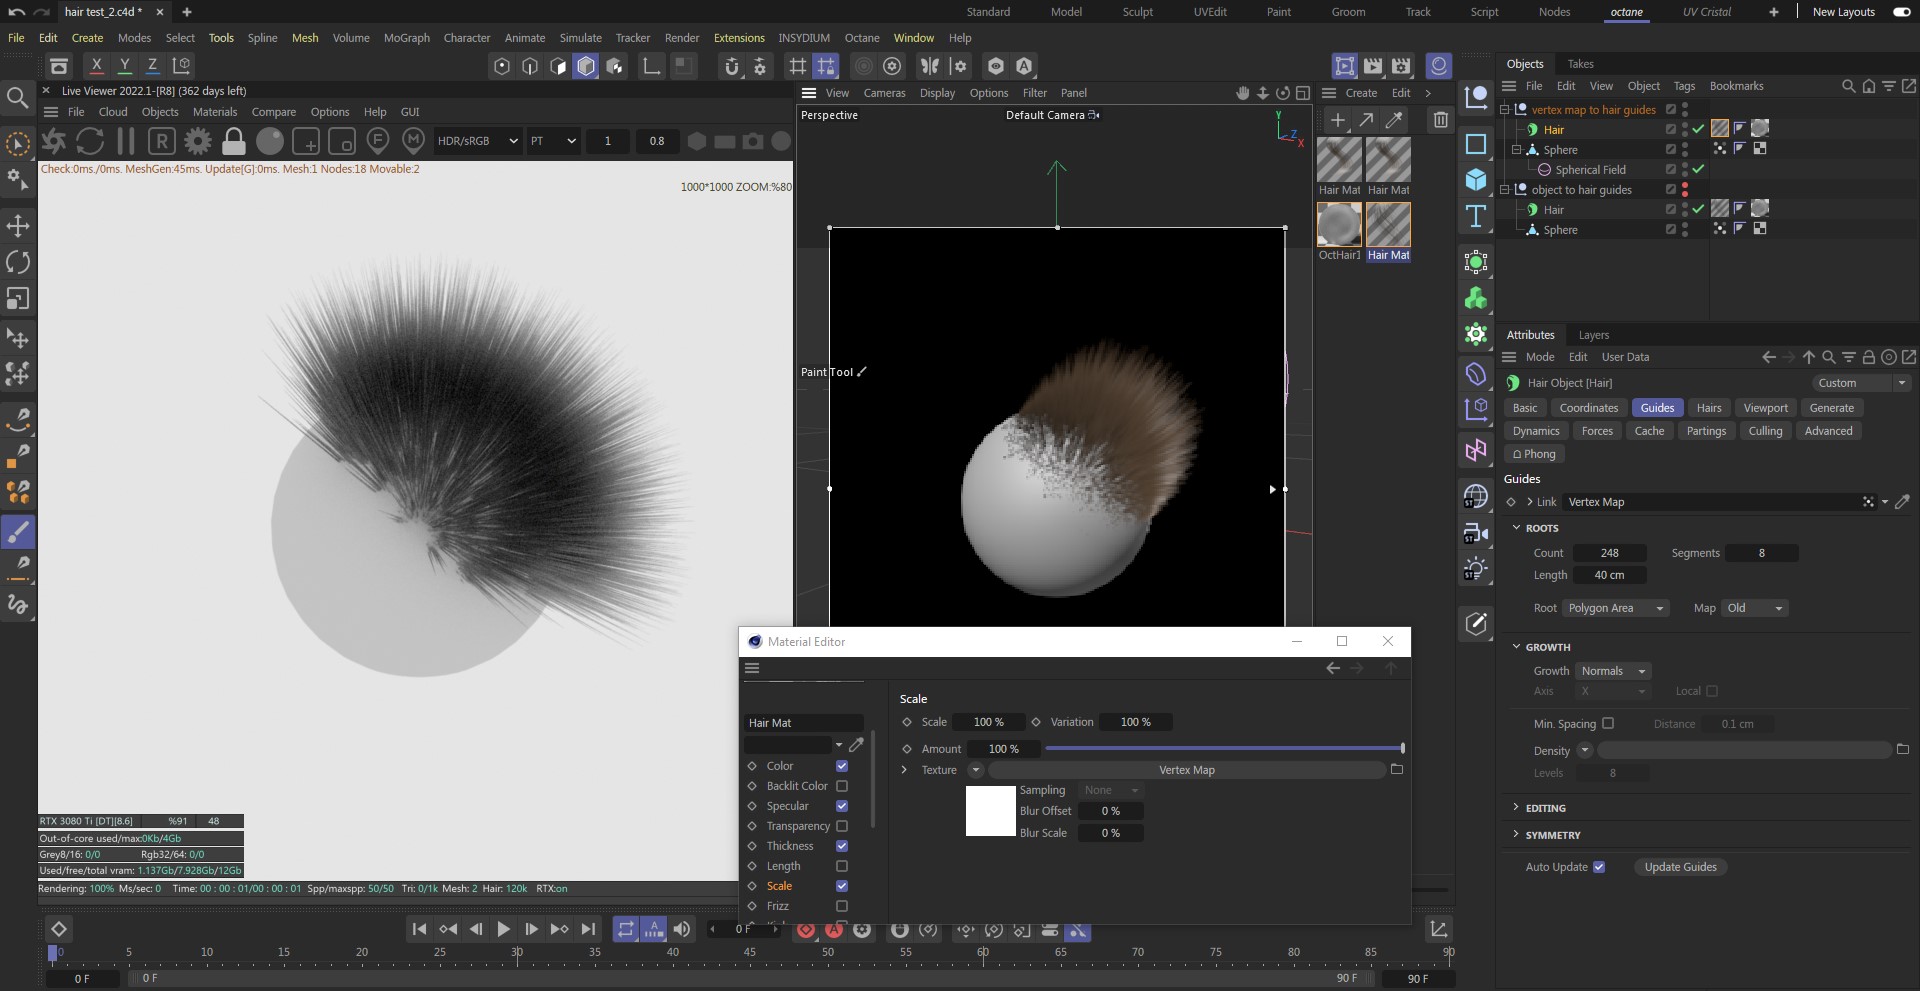Viewport: 1920px width, 991px height.
Task: Adjust the Amount slider in Material Editor
Action: point(1223,749)
